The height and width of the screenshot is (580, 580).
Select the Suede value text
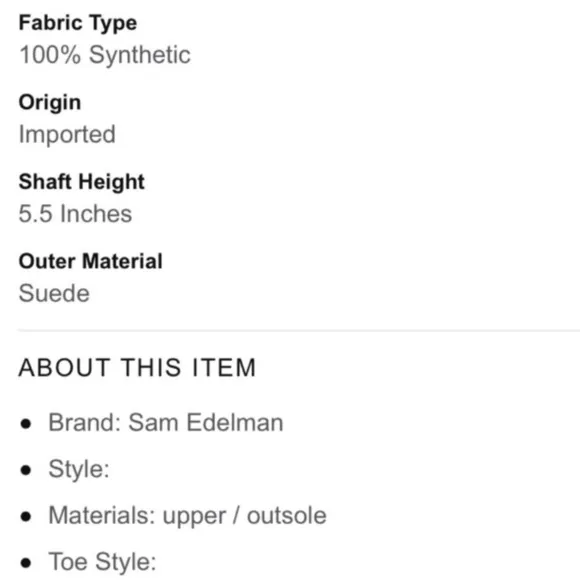click(x=54, y=293)
